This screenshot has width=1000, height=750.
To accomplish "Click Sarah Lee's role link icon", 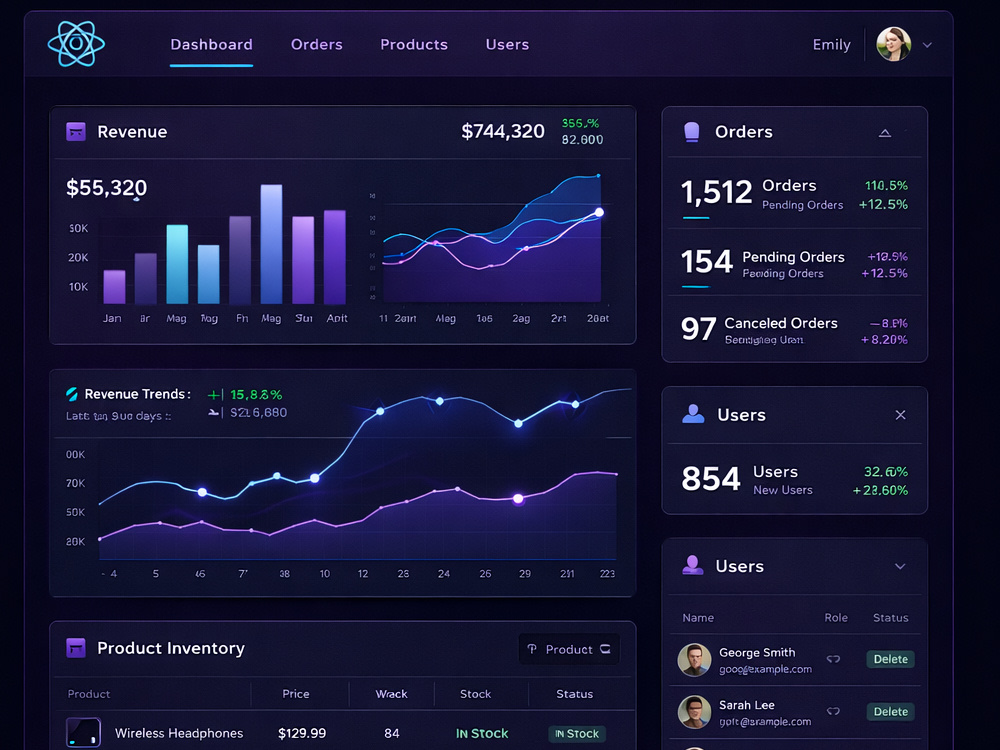I will point(833,711).
